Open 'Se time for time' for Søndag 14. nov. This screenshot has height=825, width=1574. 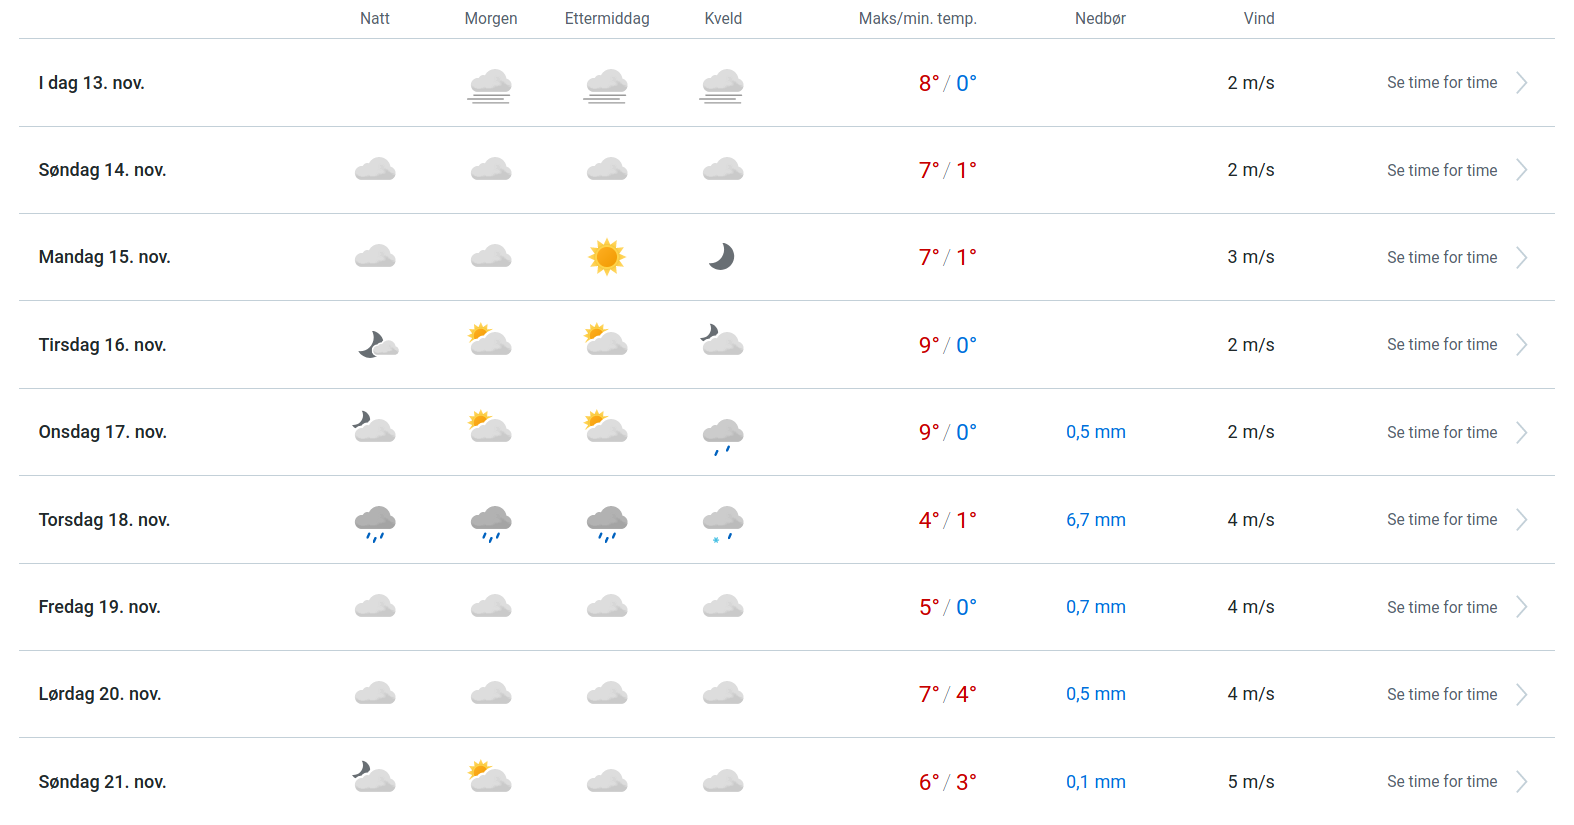point(1441,170)
